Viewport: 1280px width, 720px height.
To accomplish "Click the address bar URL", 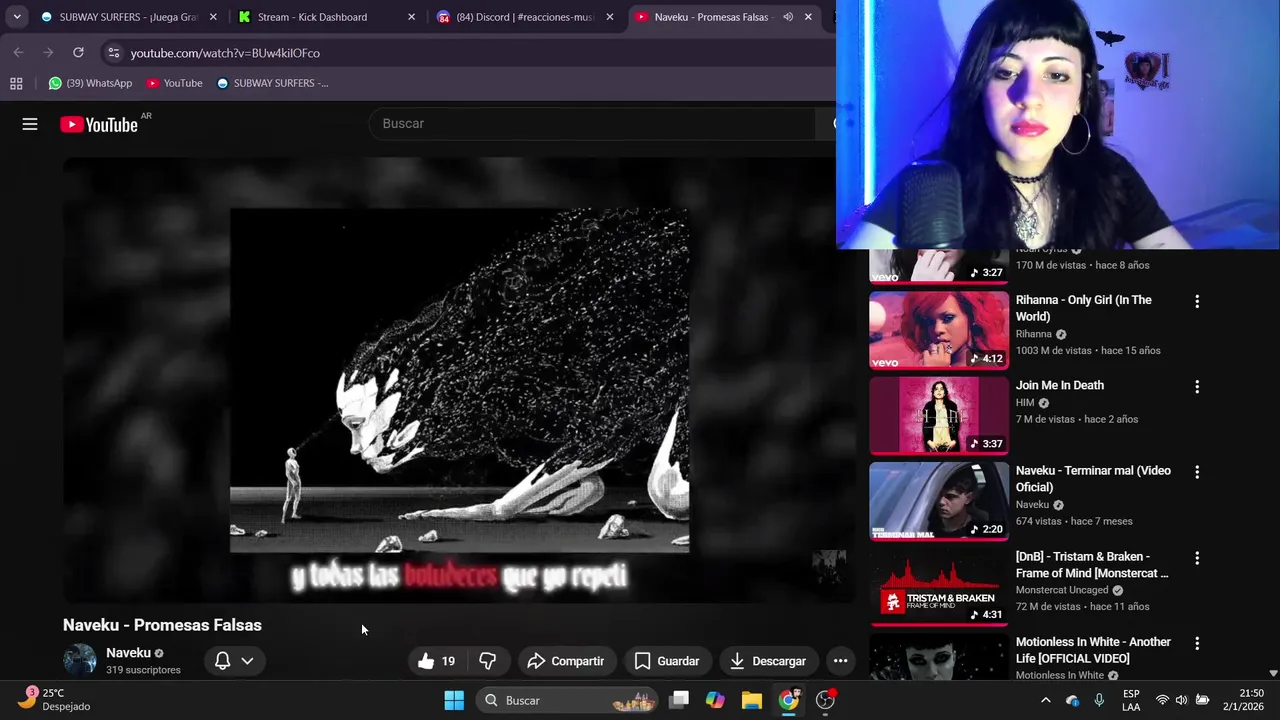I will coord(225,53).
